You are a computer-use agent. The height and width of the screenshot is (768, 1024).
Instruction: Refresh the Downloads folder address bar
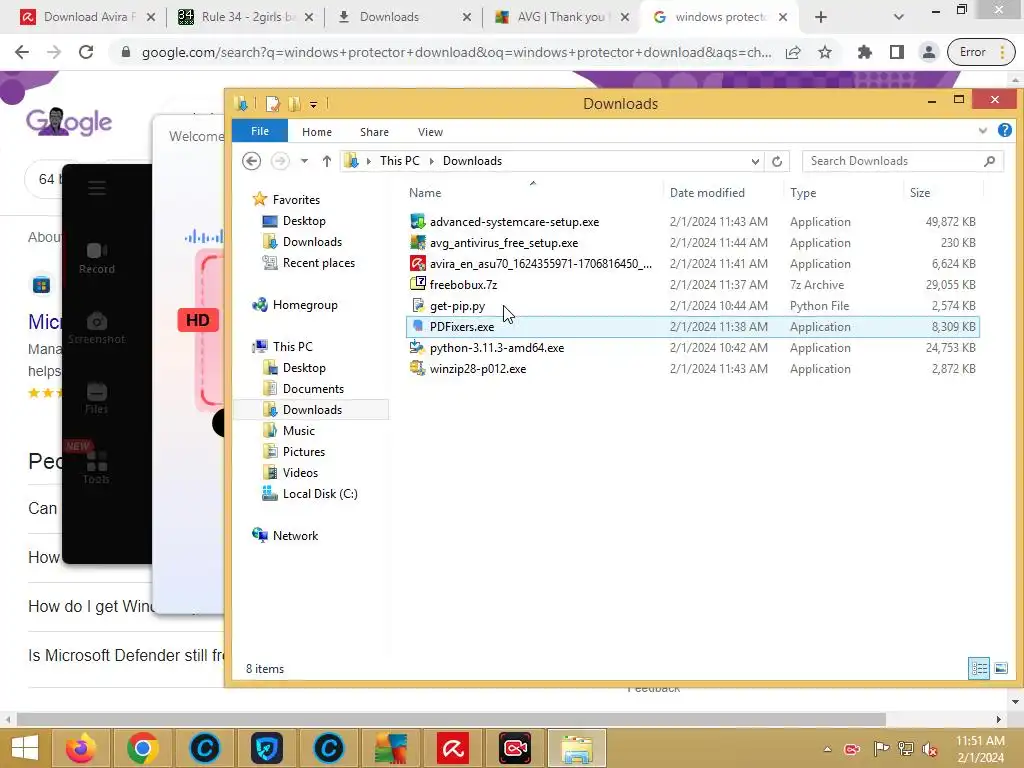click(776, 161)
